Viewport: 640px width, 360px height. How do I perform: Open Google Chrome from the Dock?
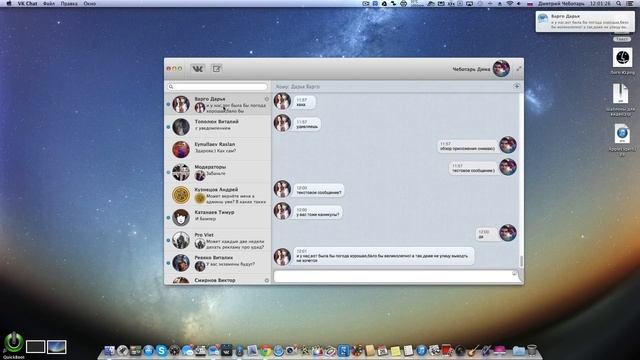pos(266,350)
